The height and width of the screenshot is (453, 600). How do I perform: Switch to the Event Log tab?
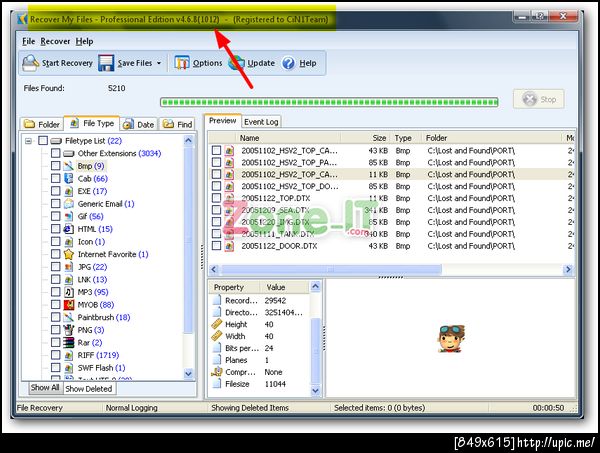click(x=261, y=122)
